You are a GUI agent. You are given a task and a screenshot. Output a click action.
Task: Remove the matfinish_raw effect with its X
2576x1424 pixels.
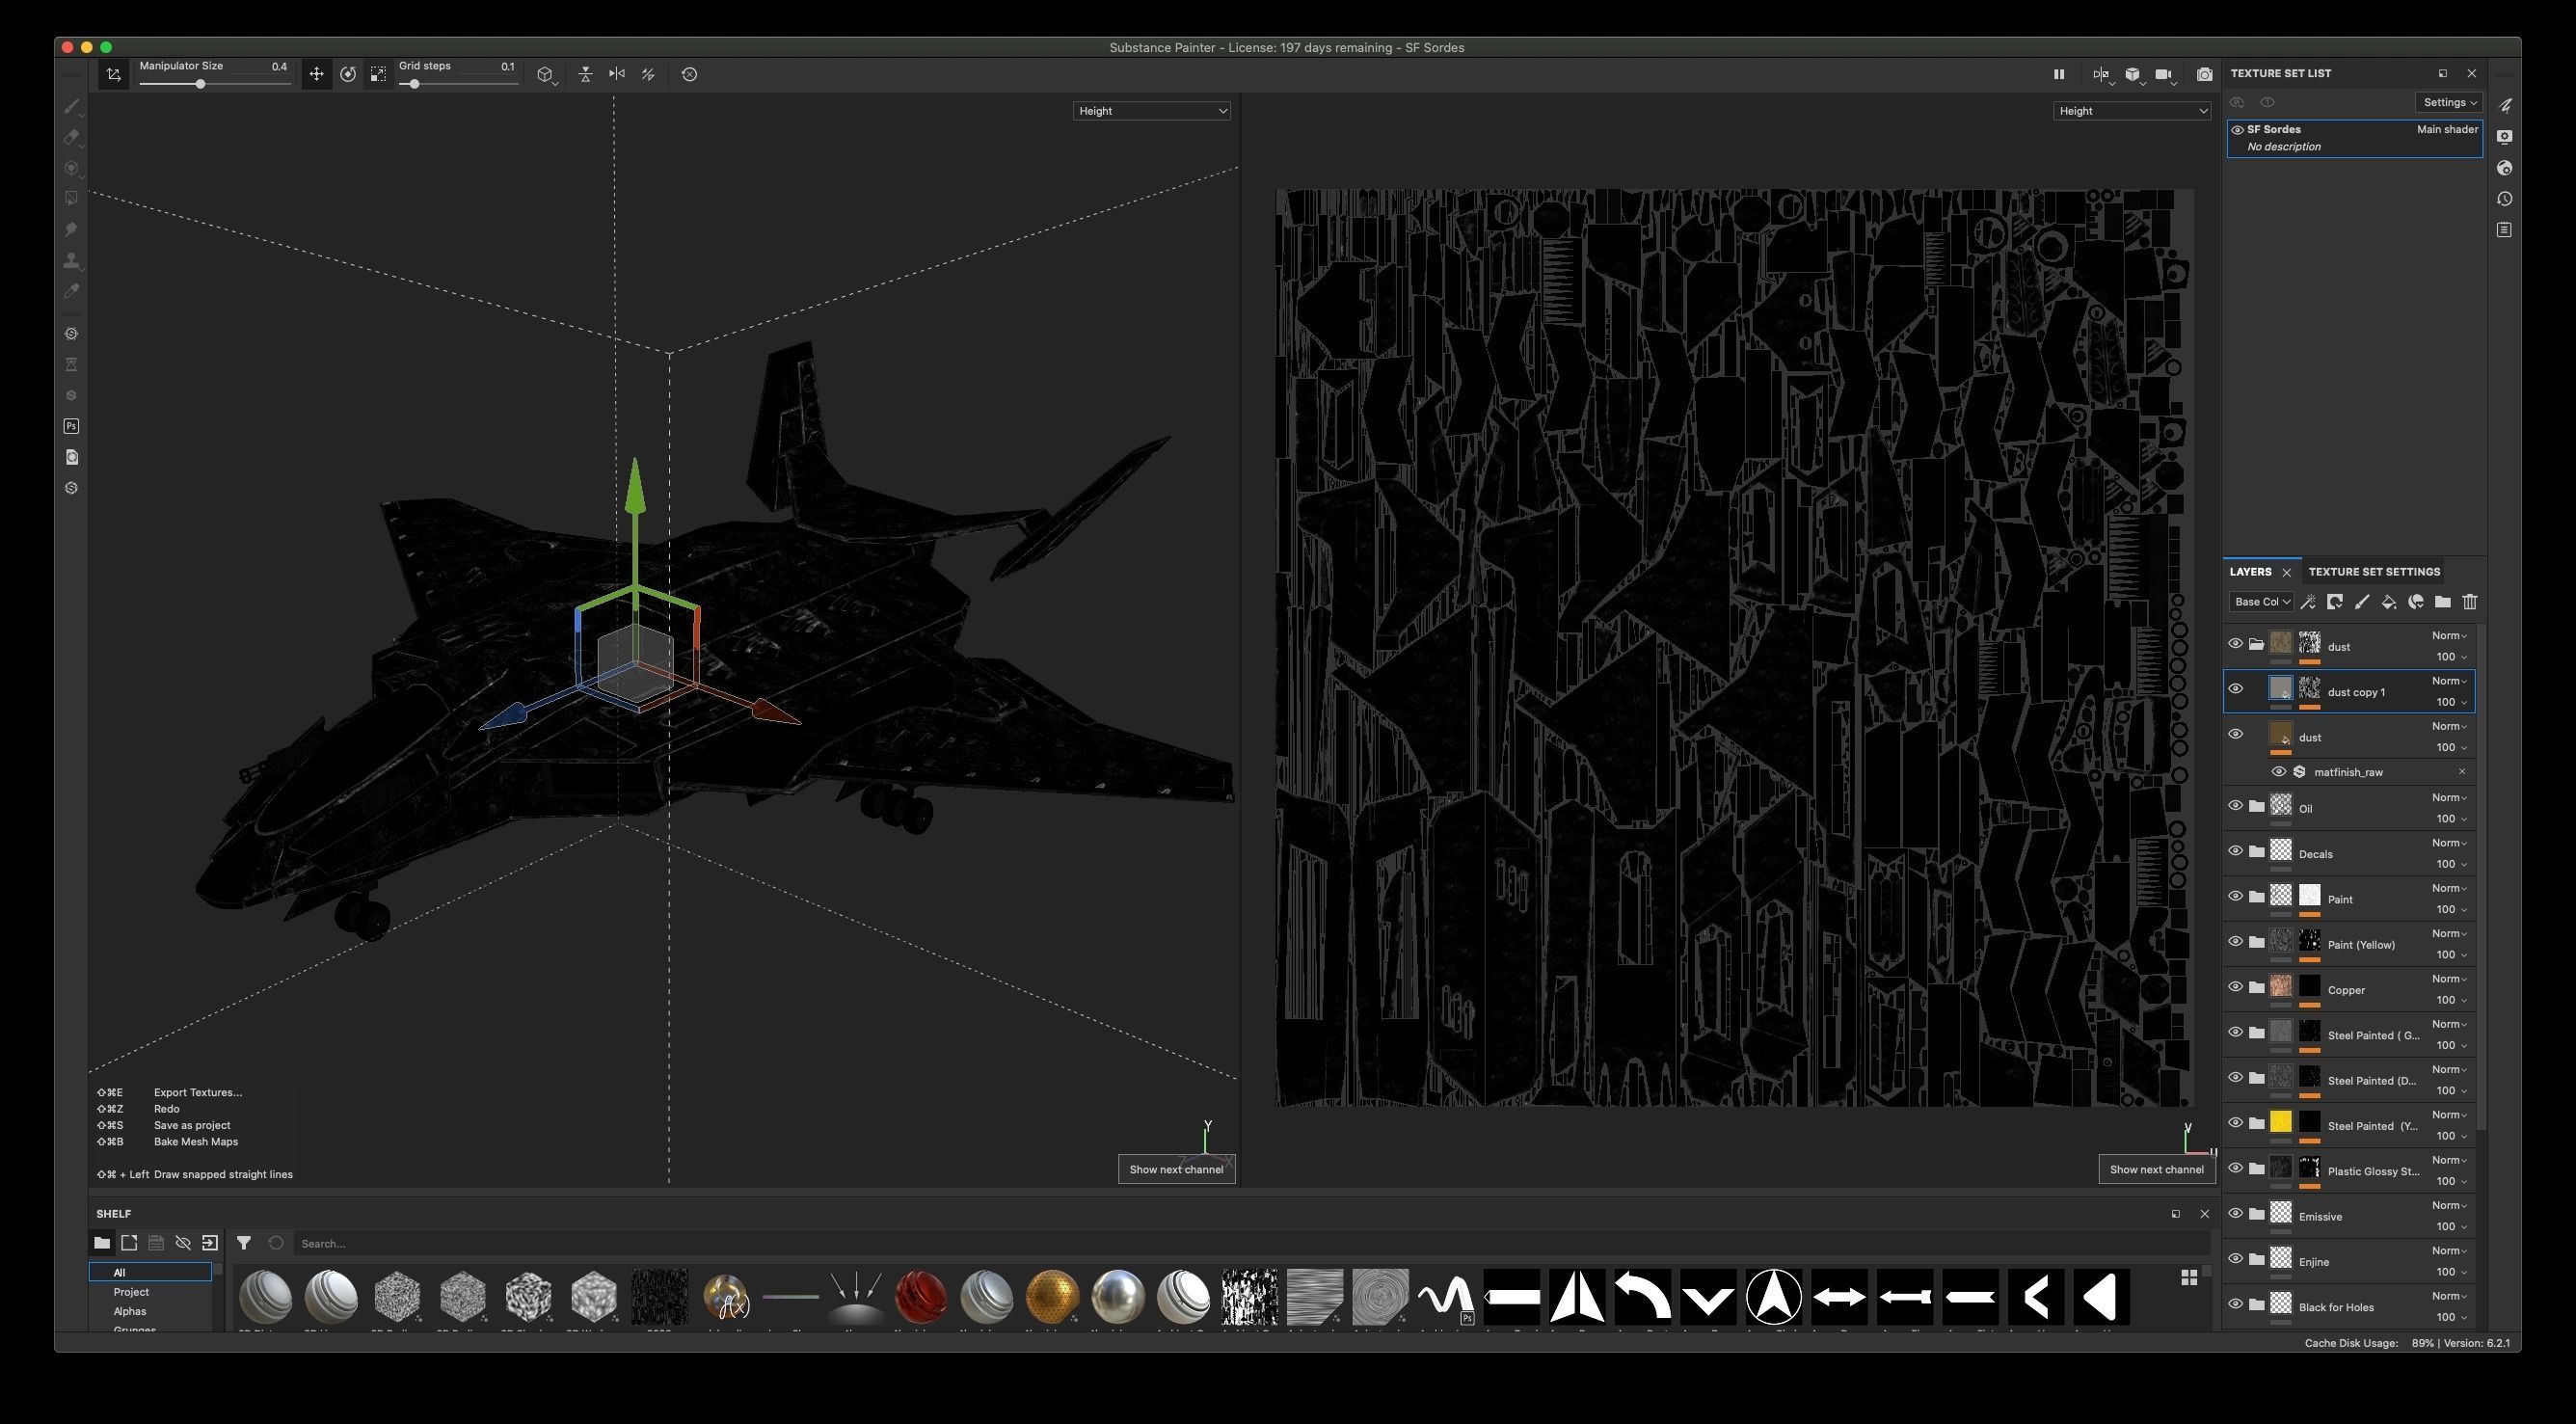pyautogui.click(x=2462, y=772)
